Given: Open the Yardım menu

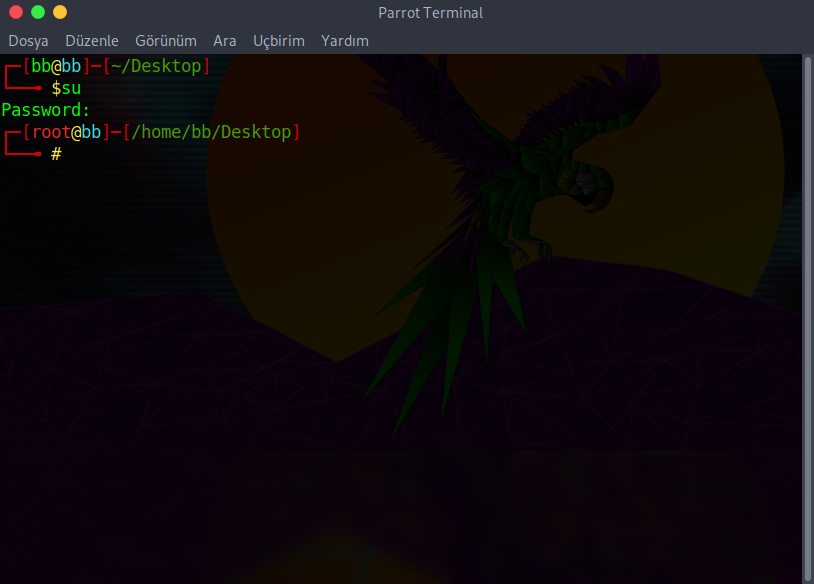Looking at the screenshot, I should pyautogui.click(x=345, y=41).
